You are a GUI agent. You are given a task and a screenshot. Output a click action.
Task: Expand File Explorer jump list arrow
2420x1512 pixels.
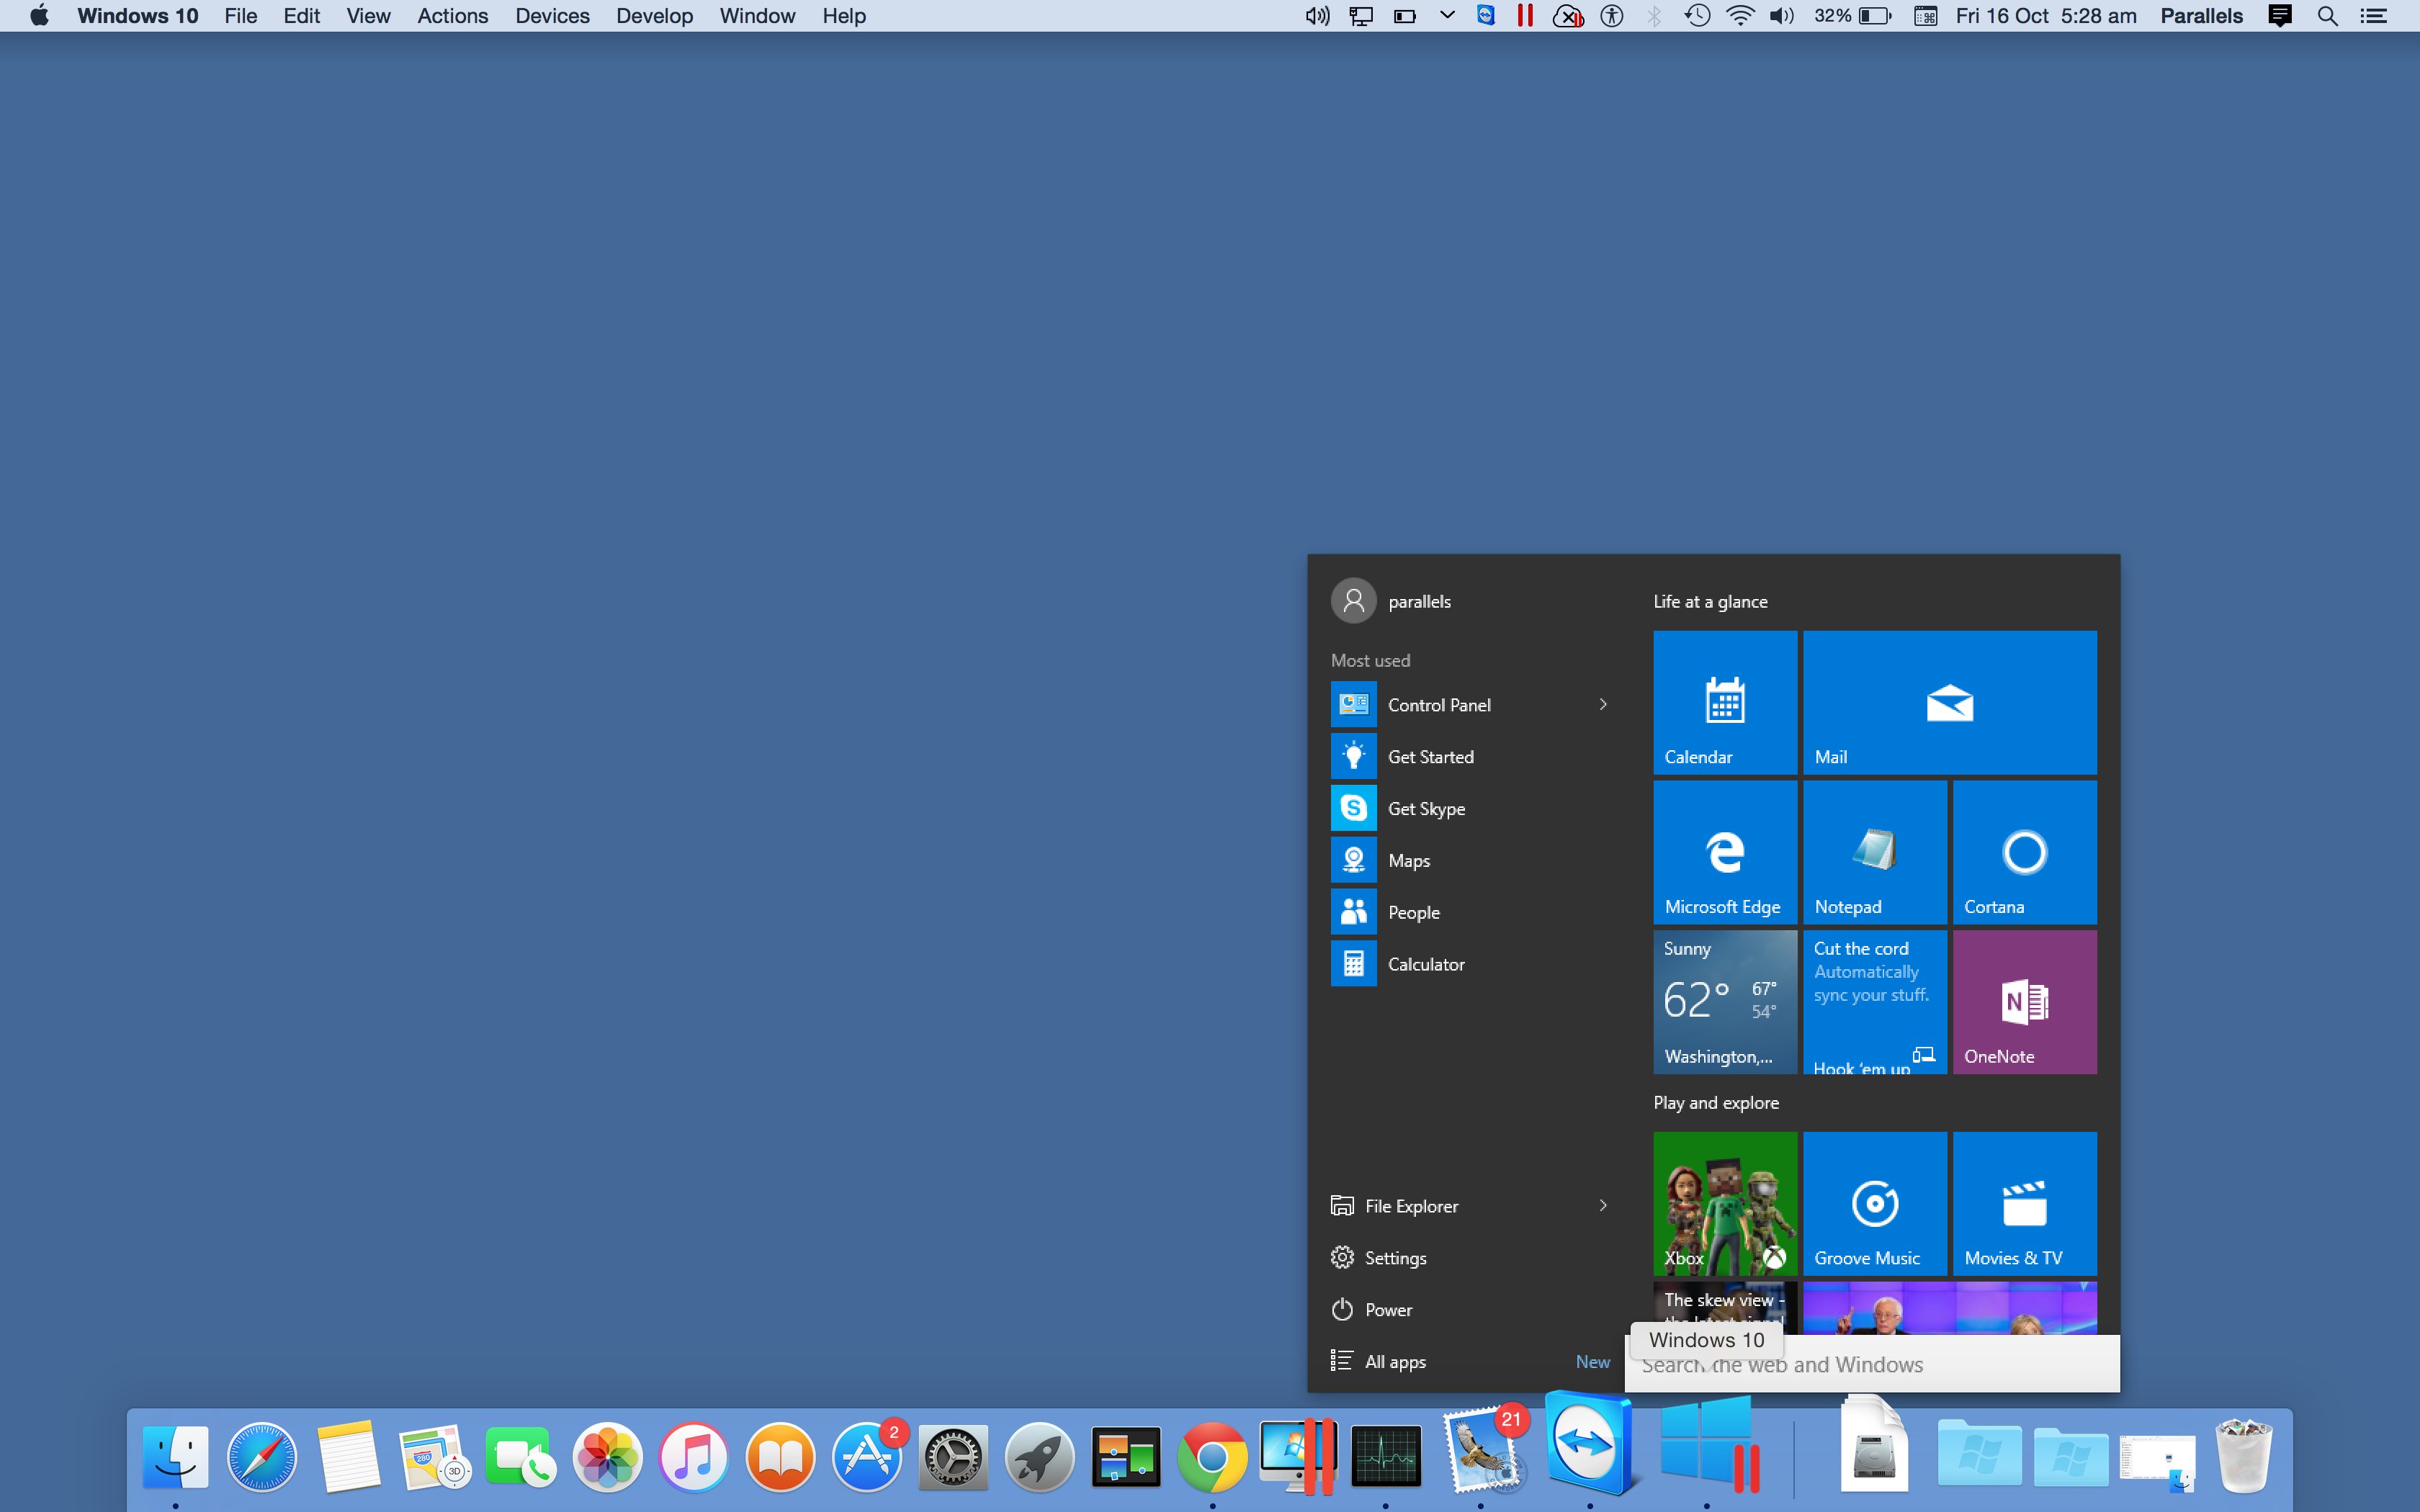[x=1603, y=1206]
